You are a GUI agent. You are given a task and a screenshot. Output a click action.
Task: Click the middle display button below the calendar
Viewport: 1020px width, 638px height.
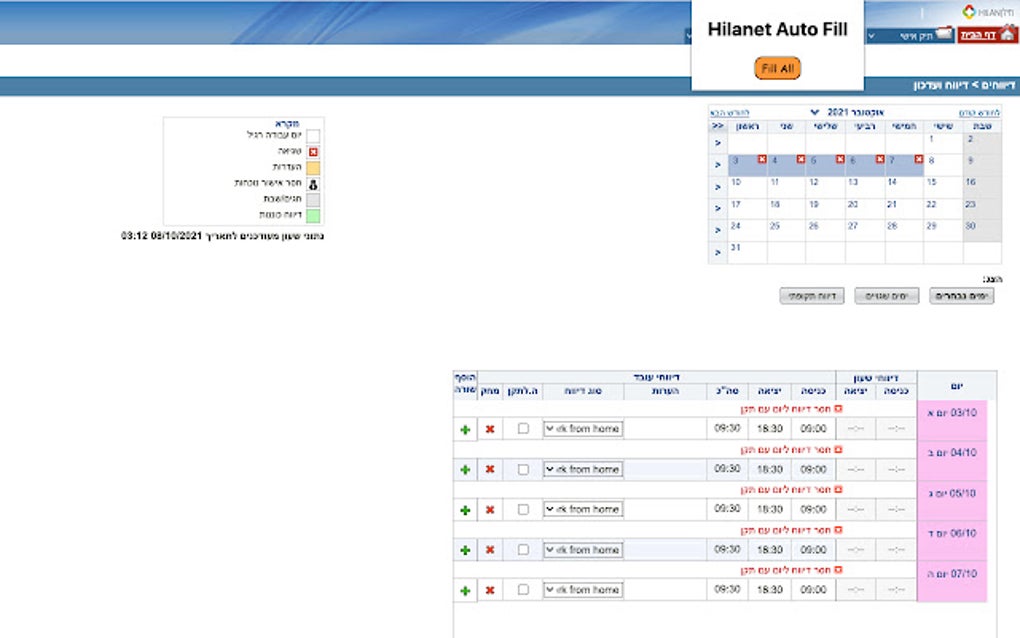point(887,296)
